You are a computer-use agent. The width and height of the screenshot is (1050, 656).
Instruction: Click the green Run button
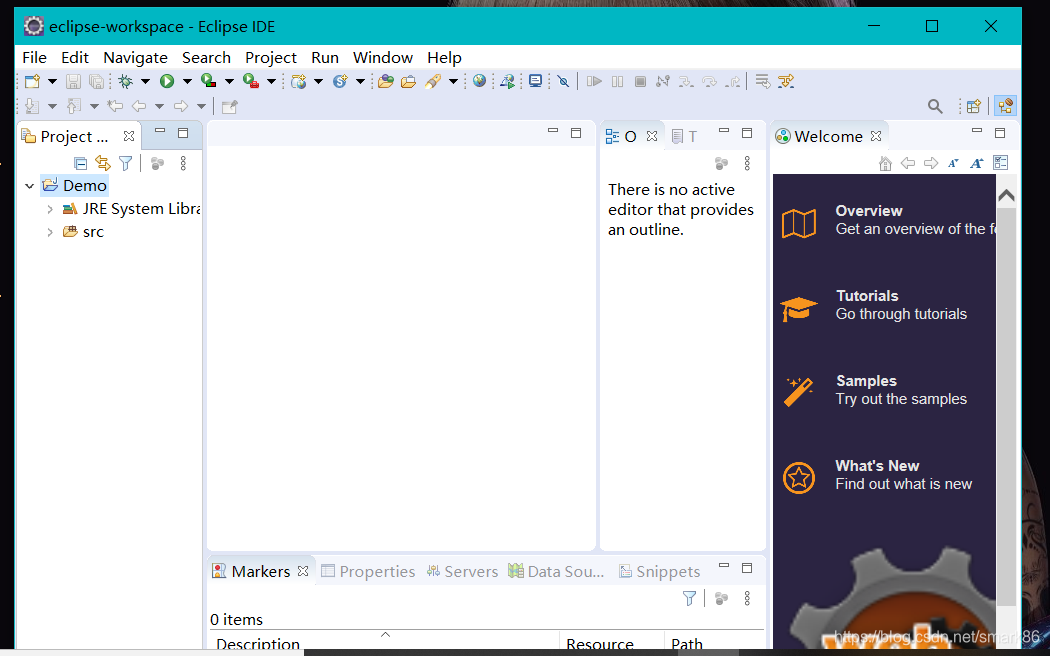click(x=167, y=82)
